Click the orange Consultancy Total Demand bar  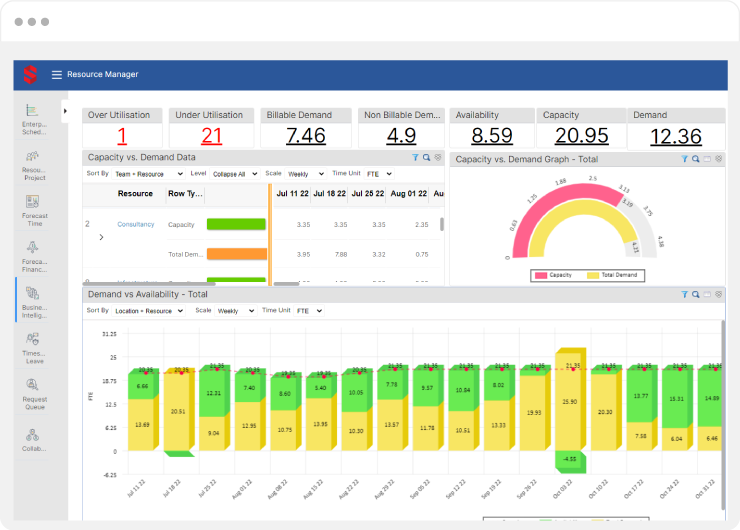[237, 254]
